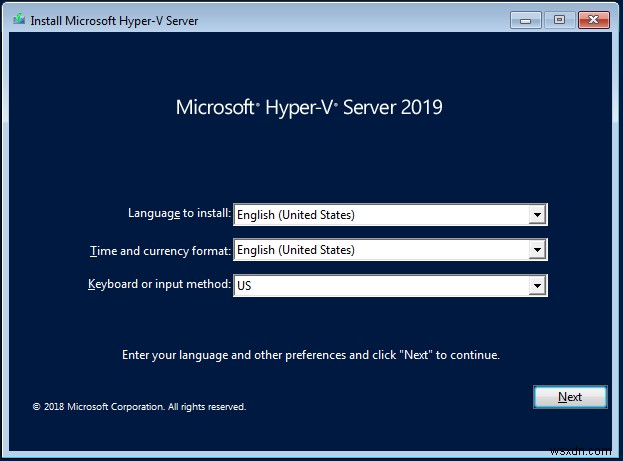Screen dimensions: 623x461
Task: Close the Install Microsoft Hyper-V Server window
Action: coord(593,19)
